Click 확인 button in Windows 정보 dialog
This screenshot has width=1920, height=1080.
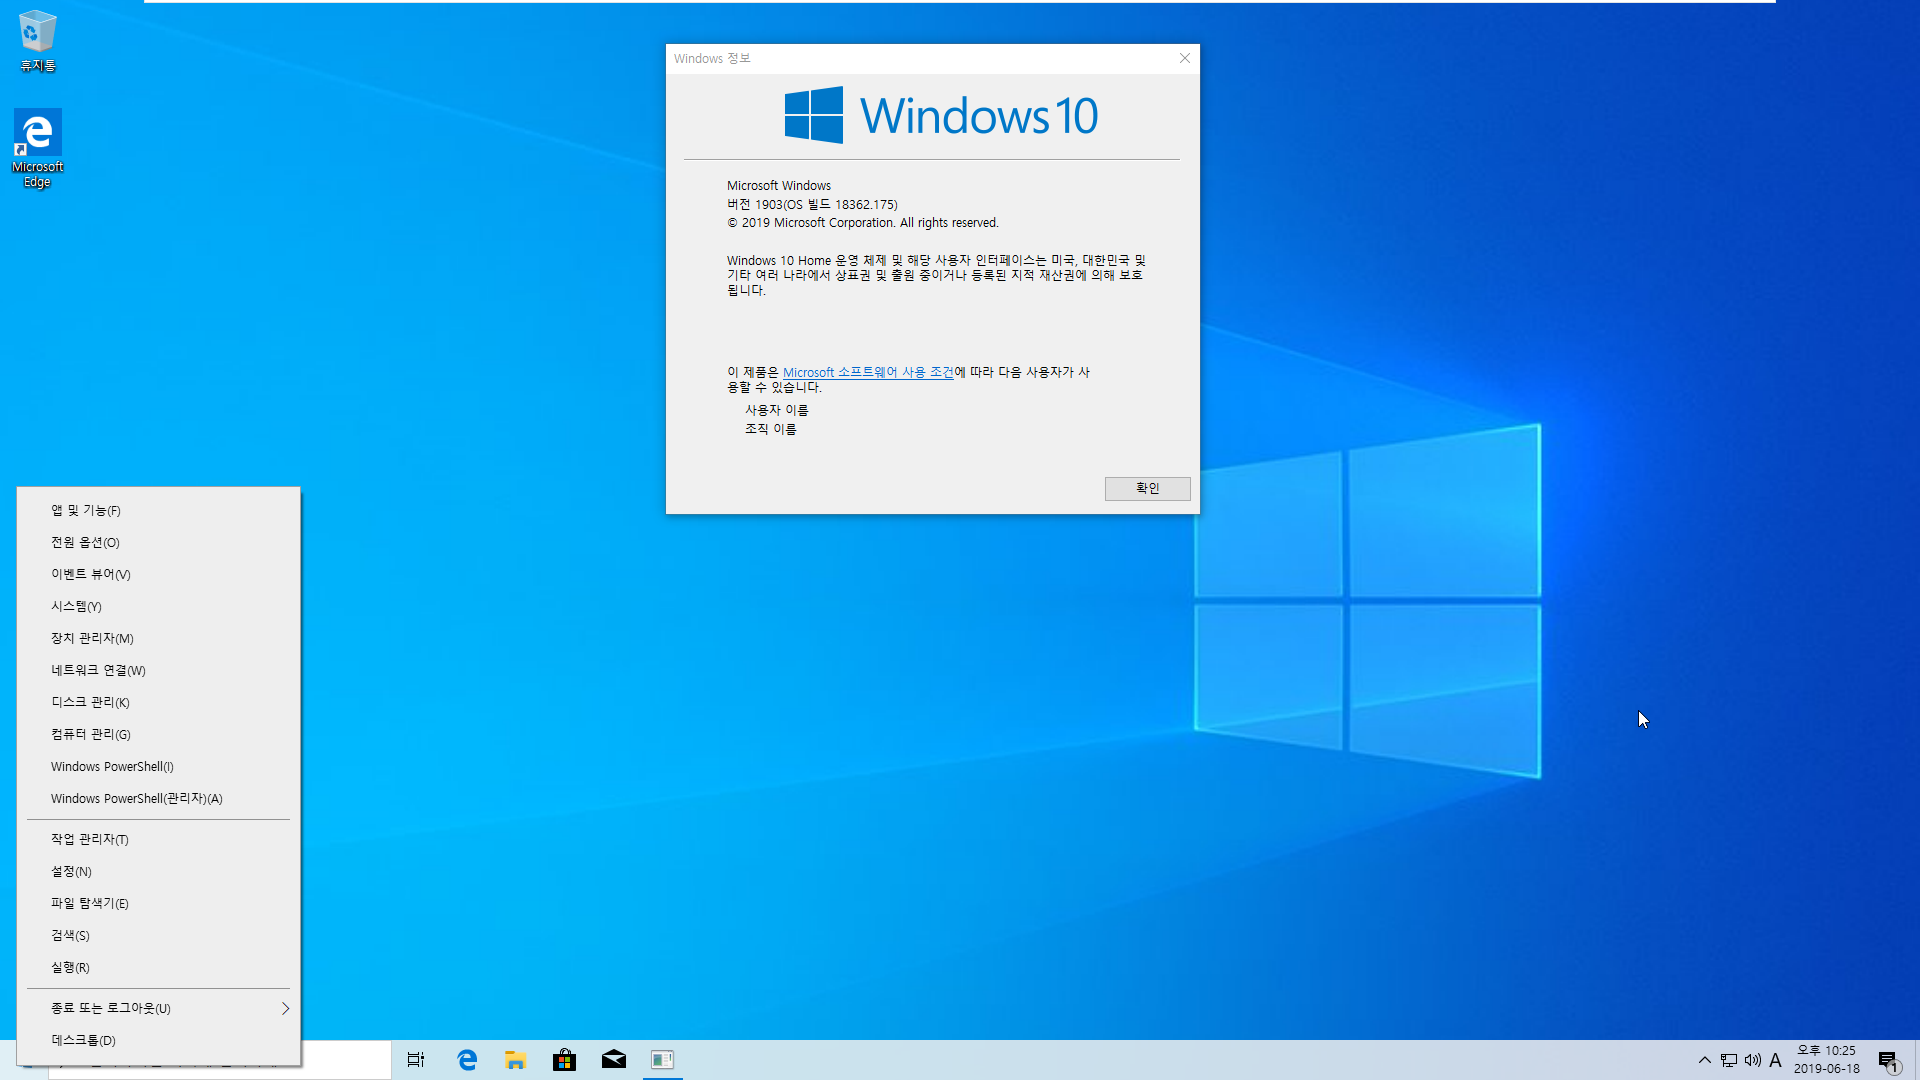(1147, 488)
